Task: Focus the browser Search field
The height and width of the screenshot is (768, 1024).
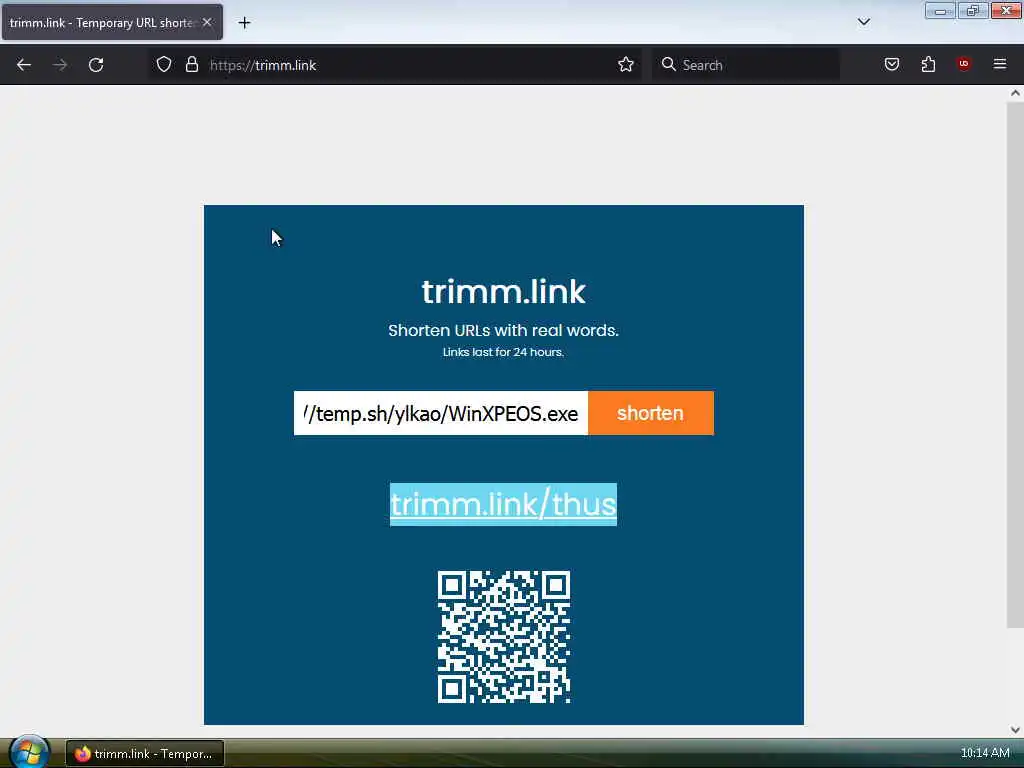Action: click(x=746, y=65)
